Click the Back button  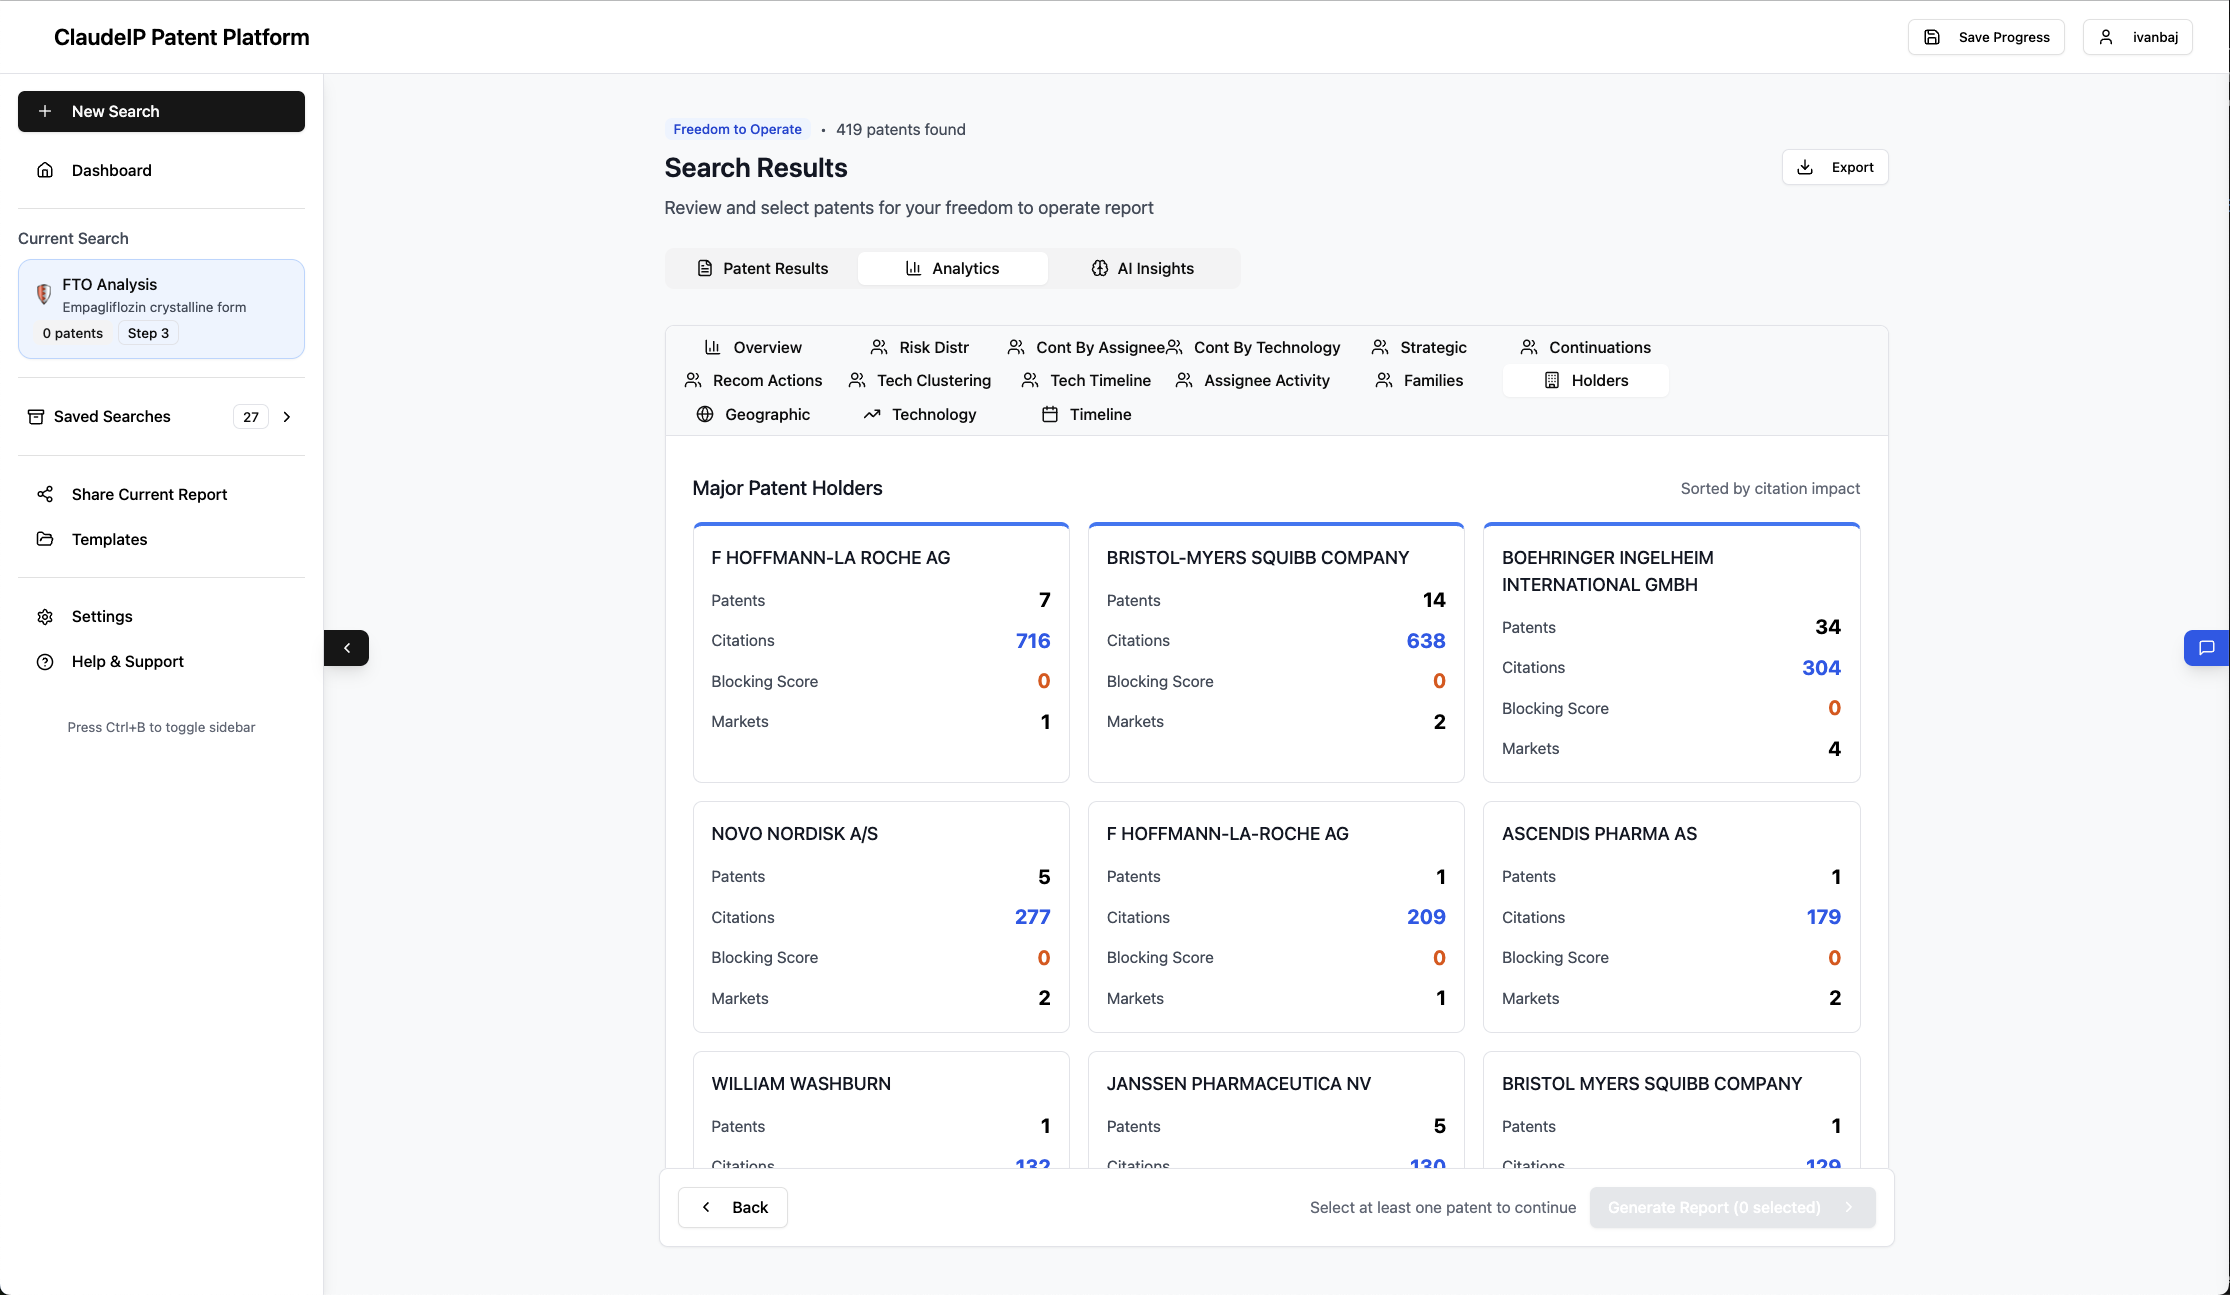(x=733, y=1207)
